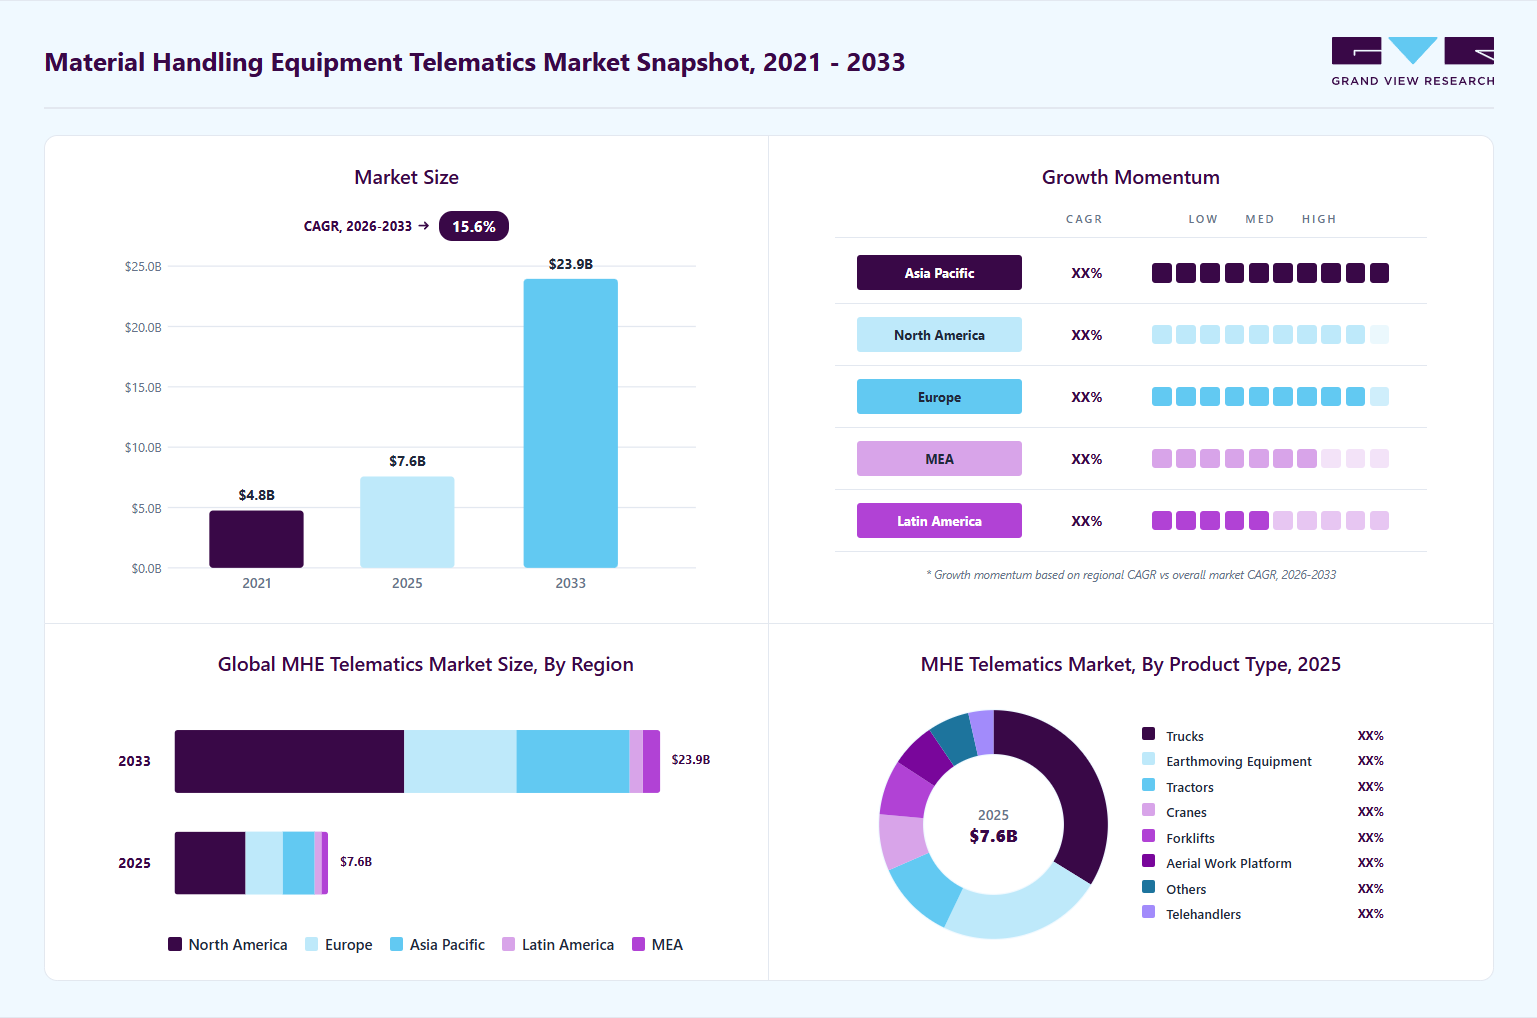Click the Telehandlers legend swatch

coord(1148,912)
